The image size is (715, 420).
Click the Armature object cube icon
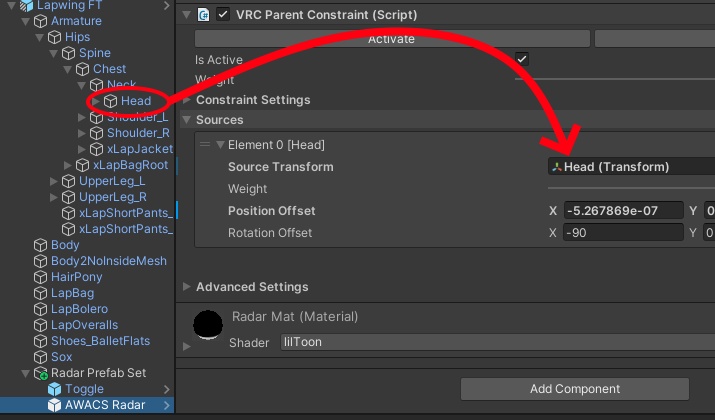point(40,21)
